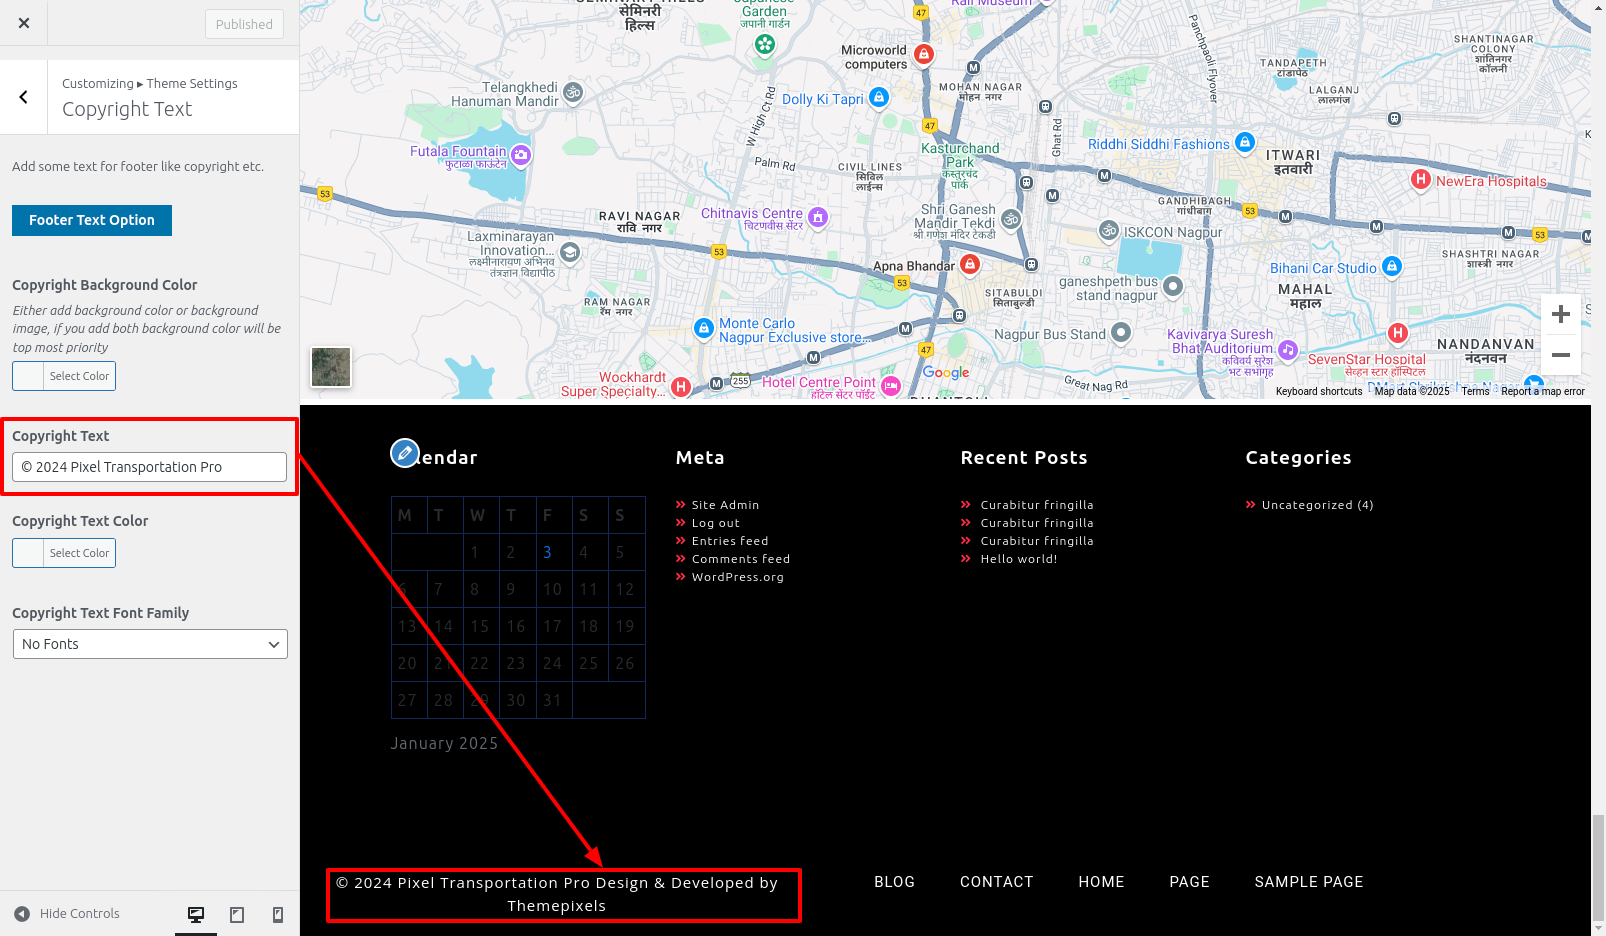
Task: Click Riddhi Siddhi Fashions map pin
Action: [x=1244, y=142]
